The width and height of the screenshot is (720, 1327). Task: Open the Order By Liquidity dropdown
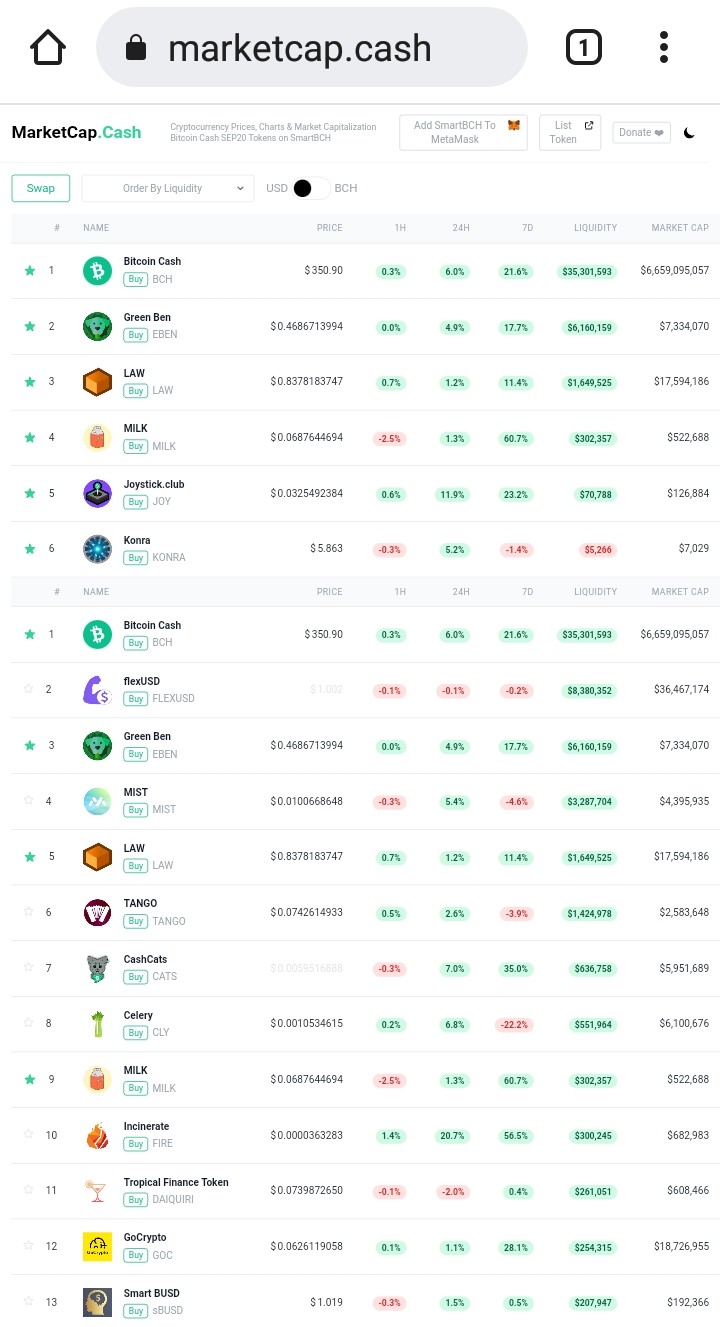pos(168,188)
